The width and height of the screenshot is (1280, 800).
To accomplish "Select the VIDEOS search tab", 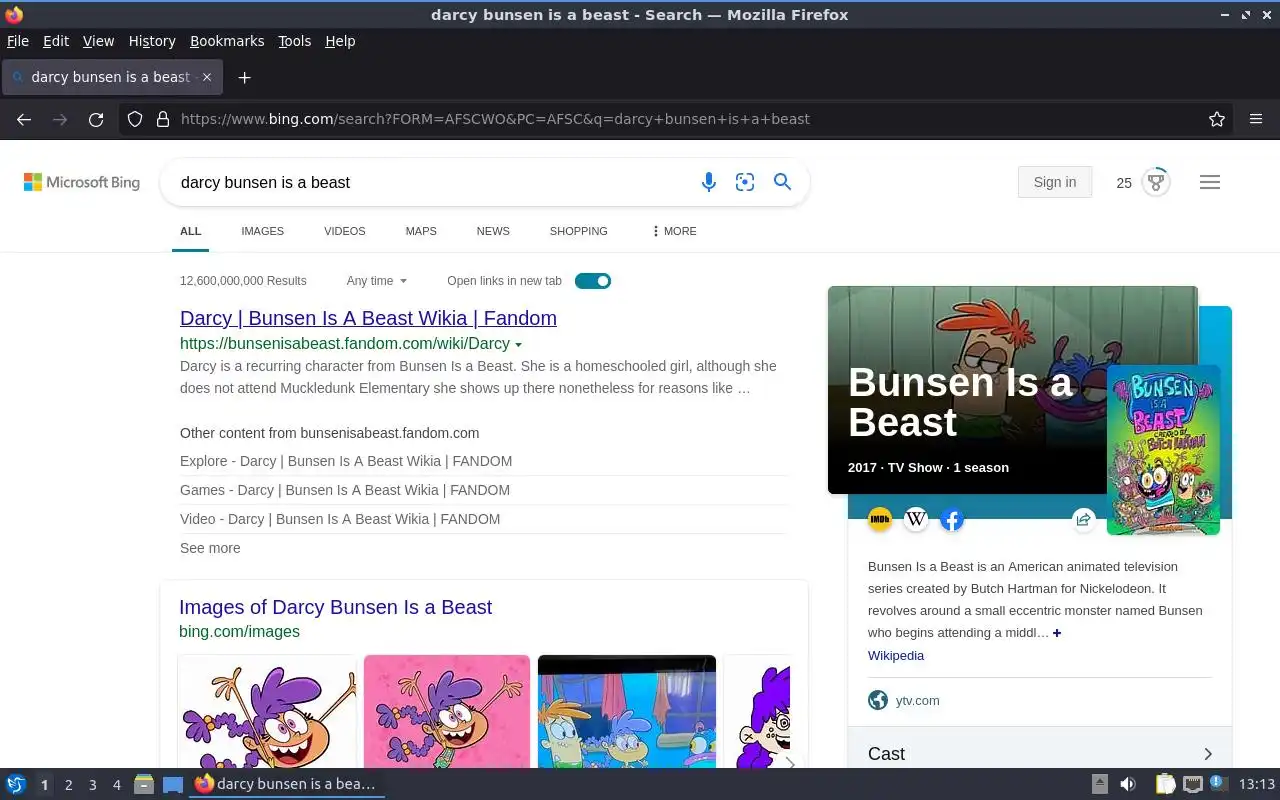I will [x=345, y=231].
